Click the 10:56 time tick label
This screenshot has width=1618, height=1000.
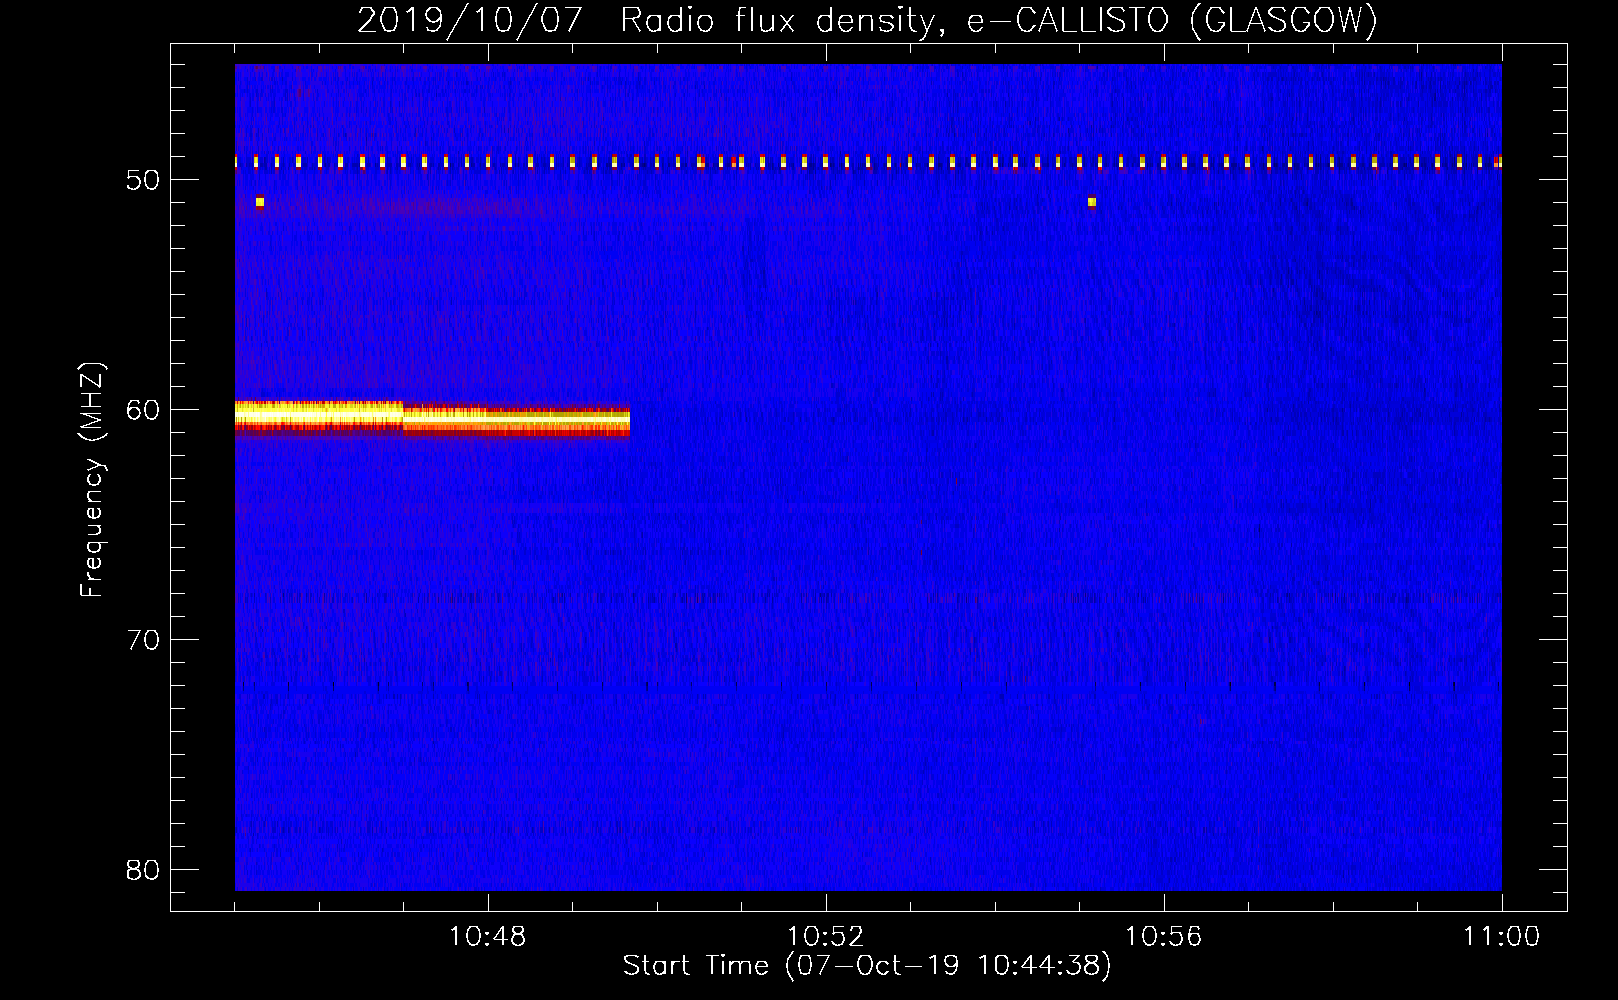point(1163,937)
